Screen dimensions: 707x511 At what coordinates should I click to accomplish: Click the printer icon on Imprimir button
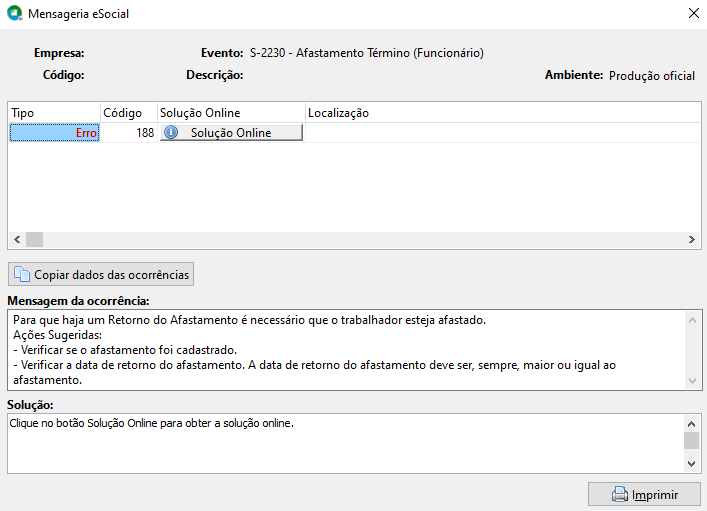click(620, 494)
